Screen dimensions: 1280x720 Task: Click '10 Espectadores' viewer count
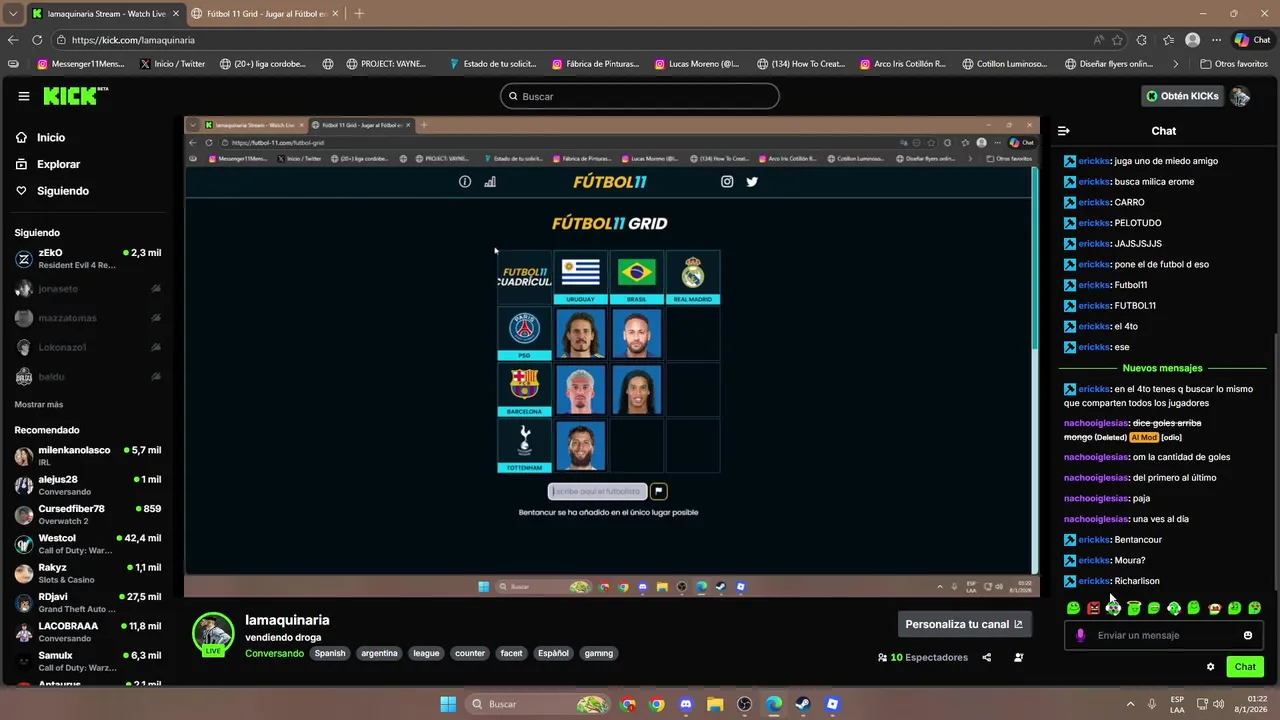(x=922, y=657)
